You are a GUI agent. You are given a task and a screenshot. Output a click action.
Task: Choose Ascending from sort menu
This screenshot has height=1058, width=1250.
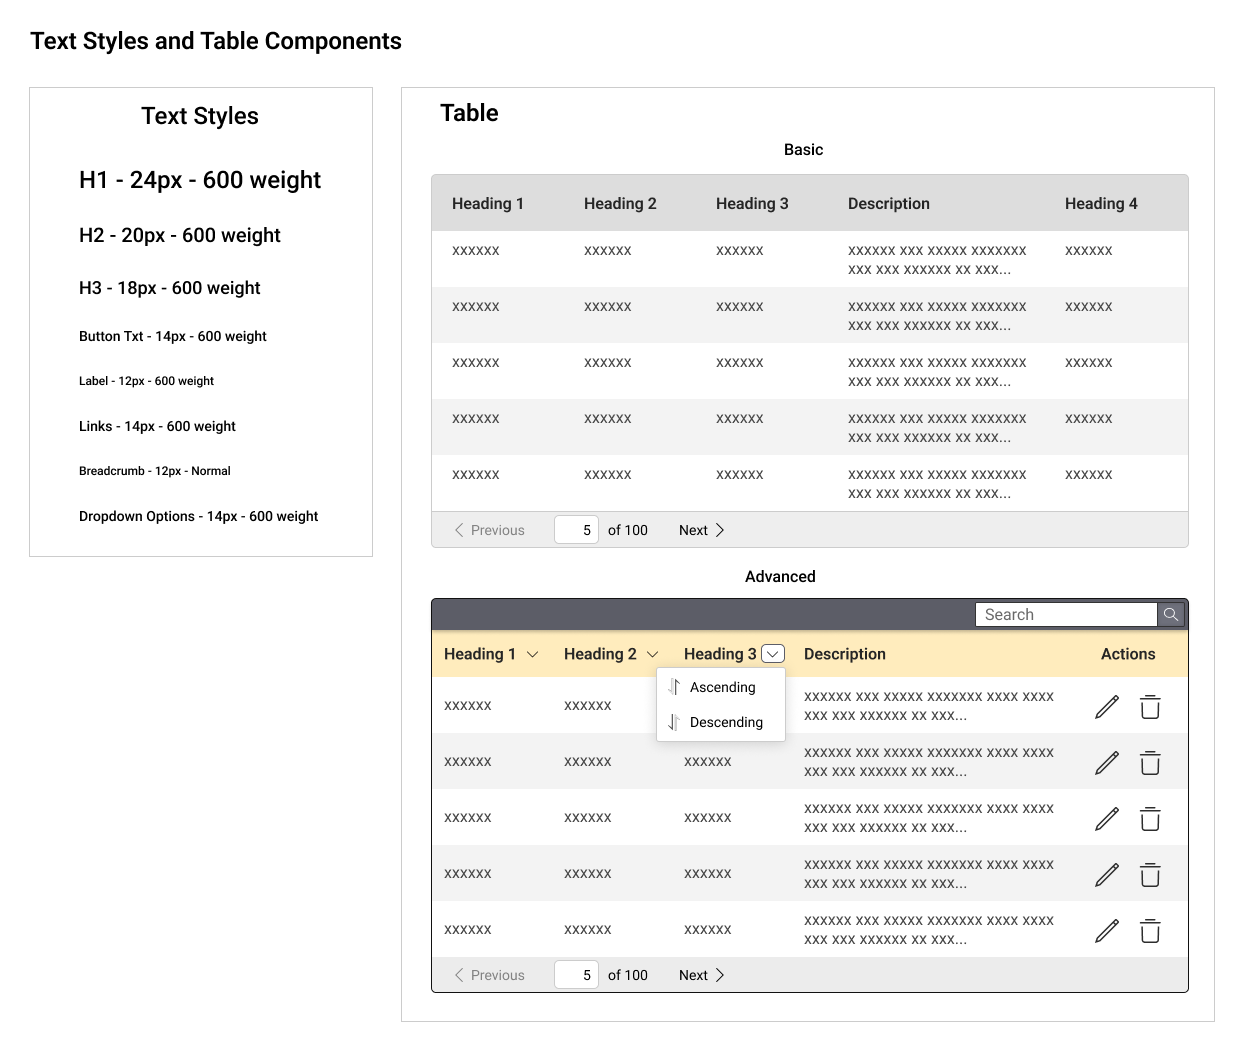point(722,687)
